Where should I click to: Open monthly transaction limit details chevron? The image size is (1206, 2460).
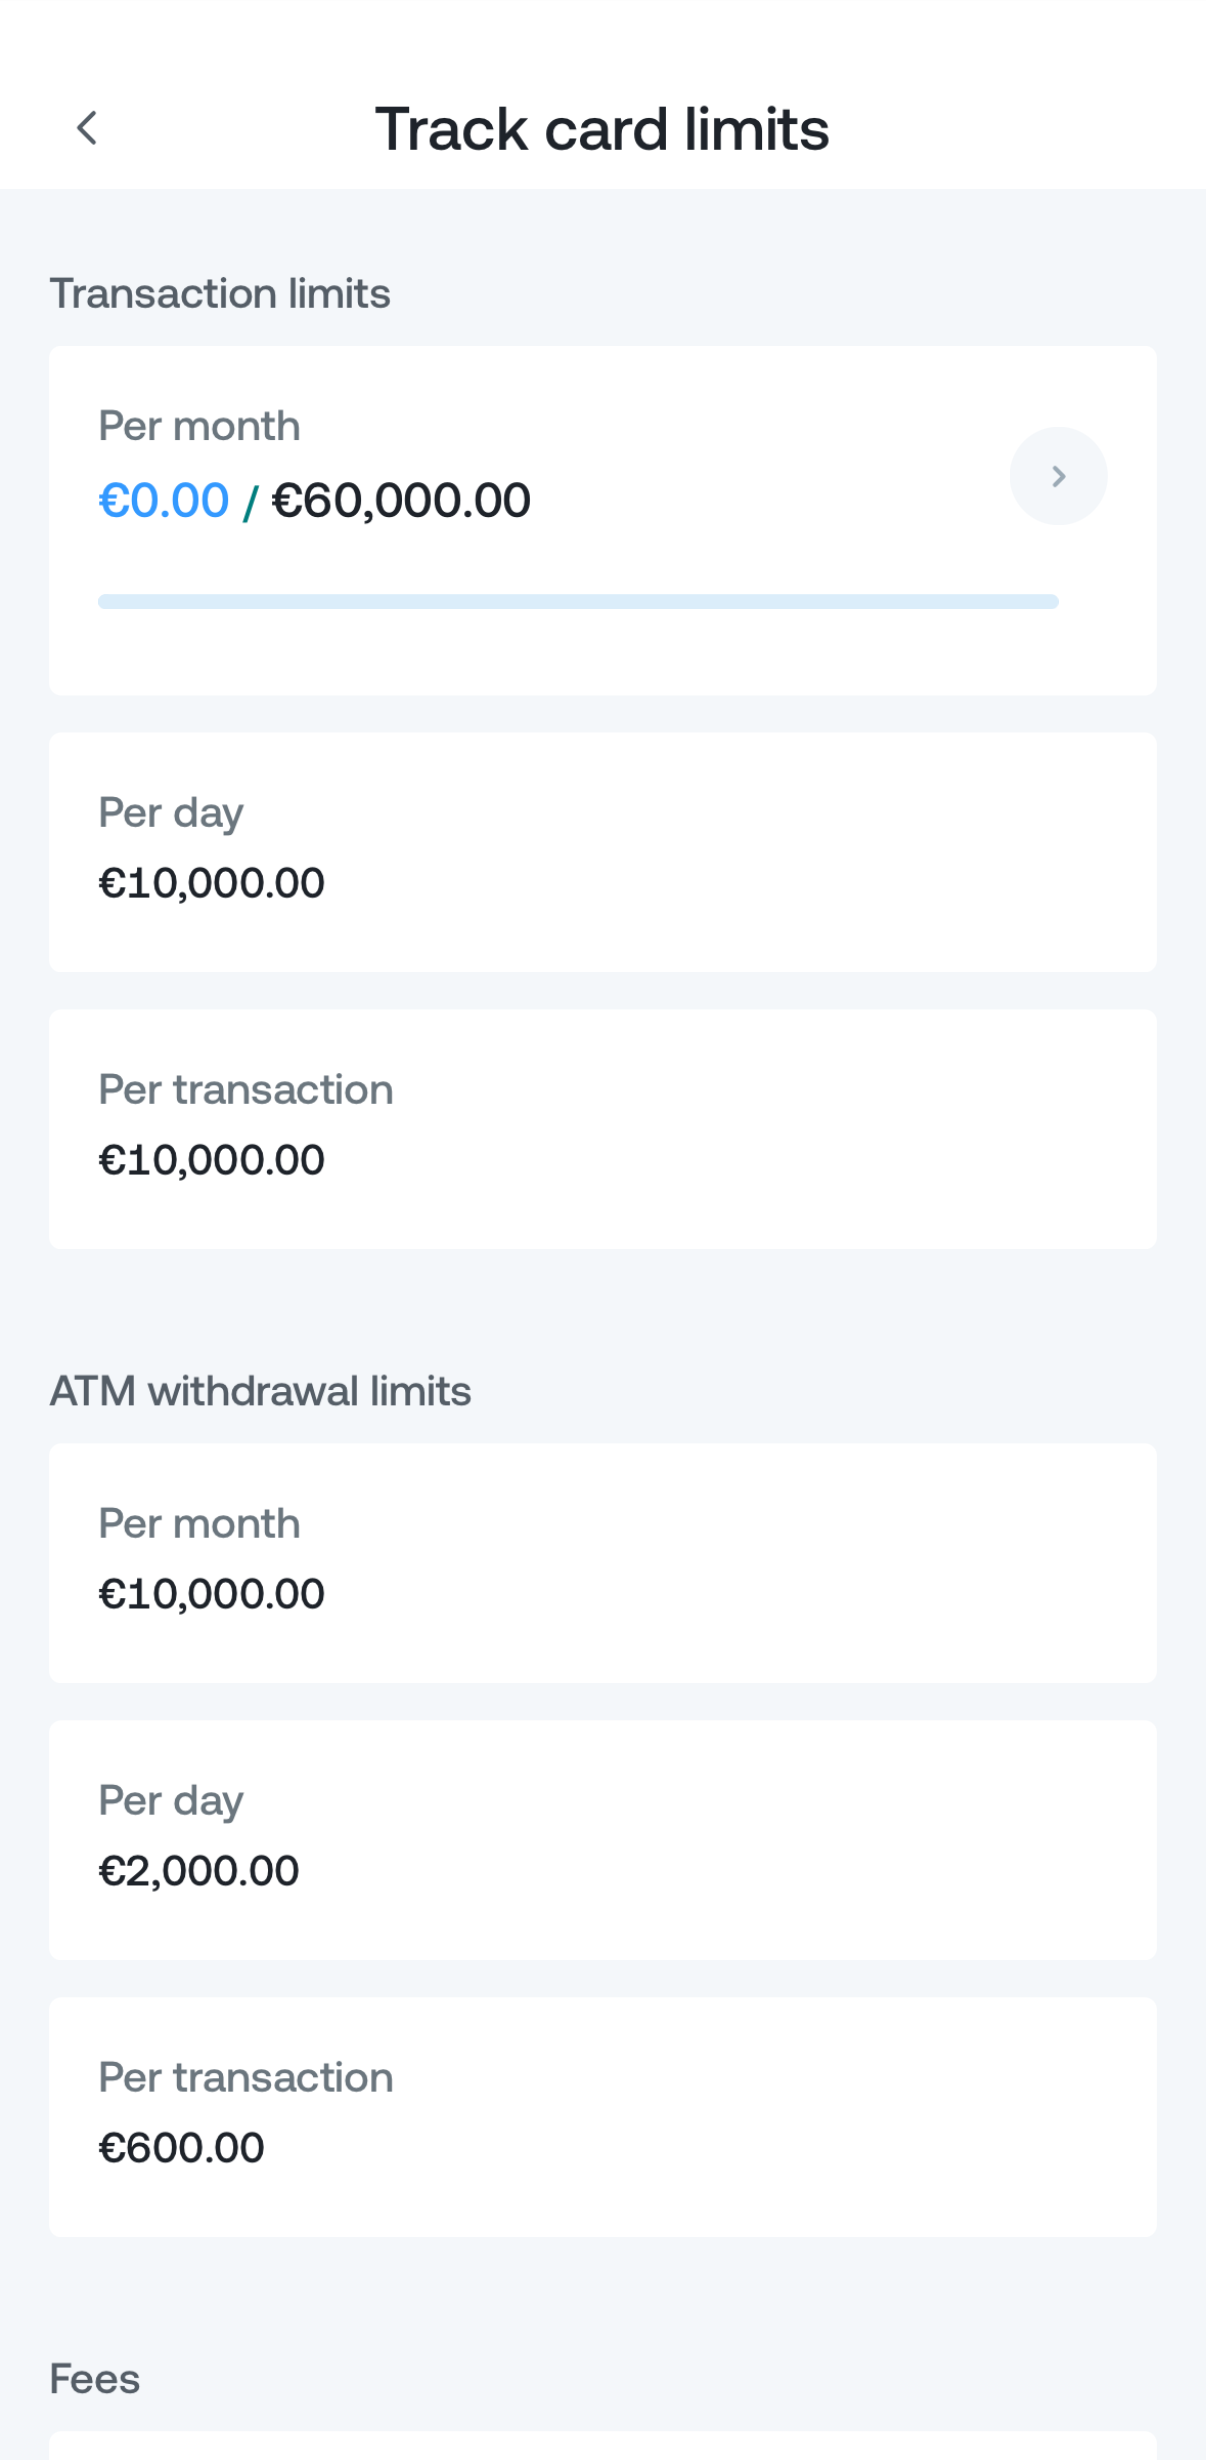[x=1058, y=476]
